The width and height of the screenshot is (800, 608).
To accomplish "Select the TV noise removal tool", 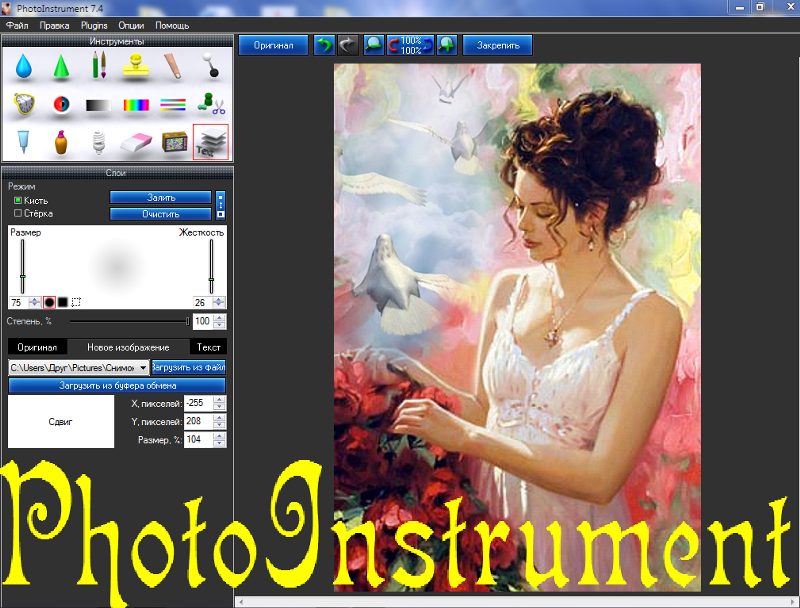I will (x=174, y=142).
